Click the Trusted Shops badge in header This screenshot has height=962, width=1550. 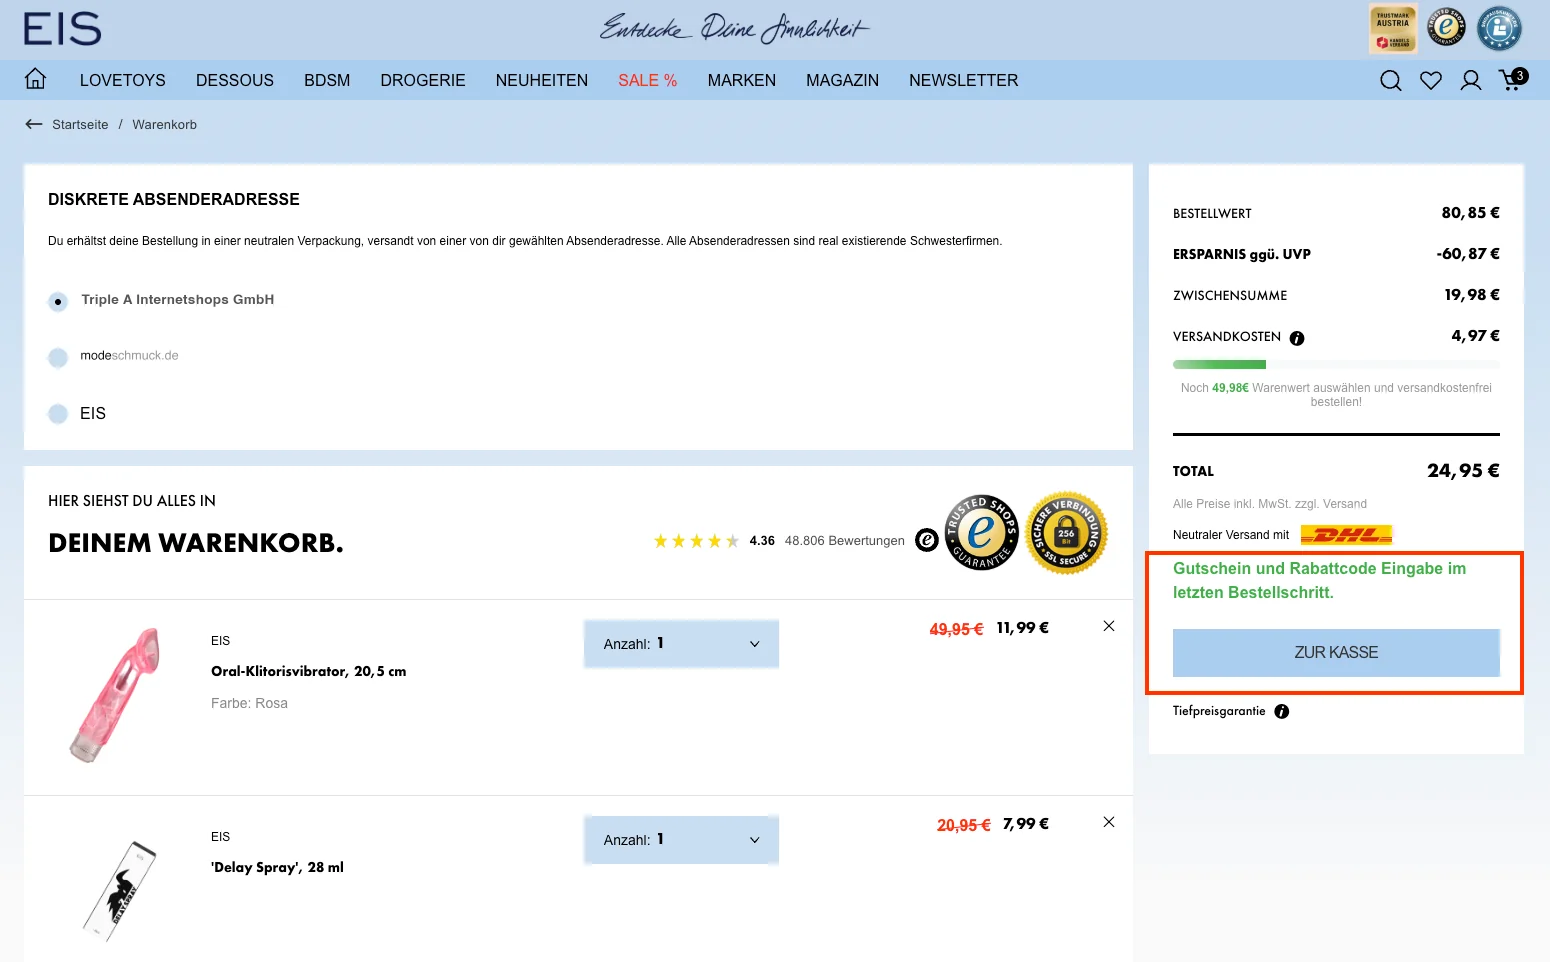[x=1446, y=27]
